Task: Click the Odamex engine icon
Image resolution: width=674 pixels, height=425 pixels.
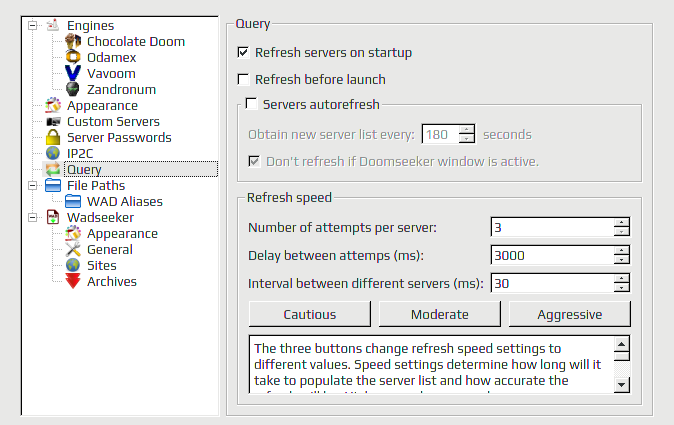Action: click(x=73, y=57)
